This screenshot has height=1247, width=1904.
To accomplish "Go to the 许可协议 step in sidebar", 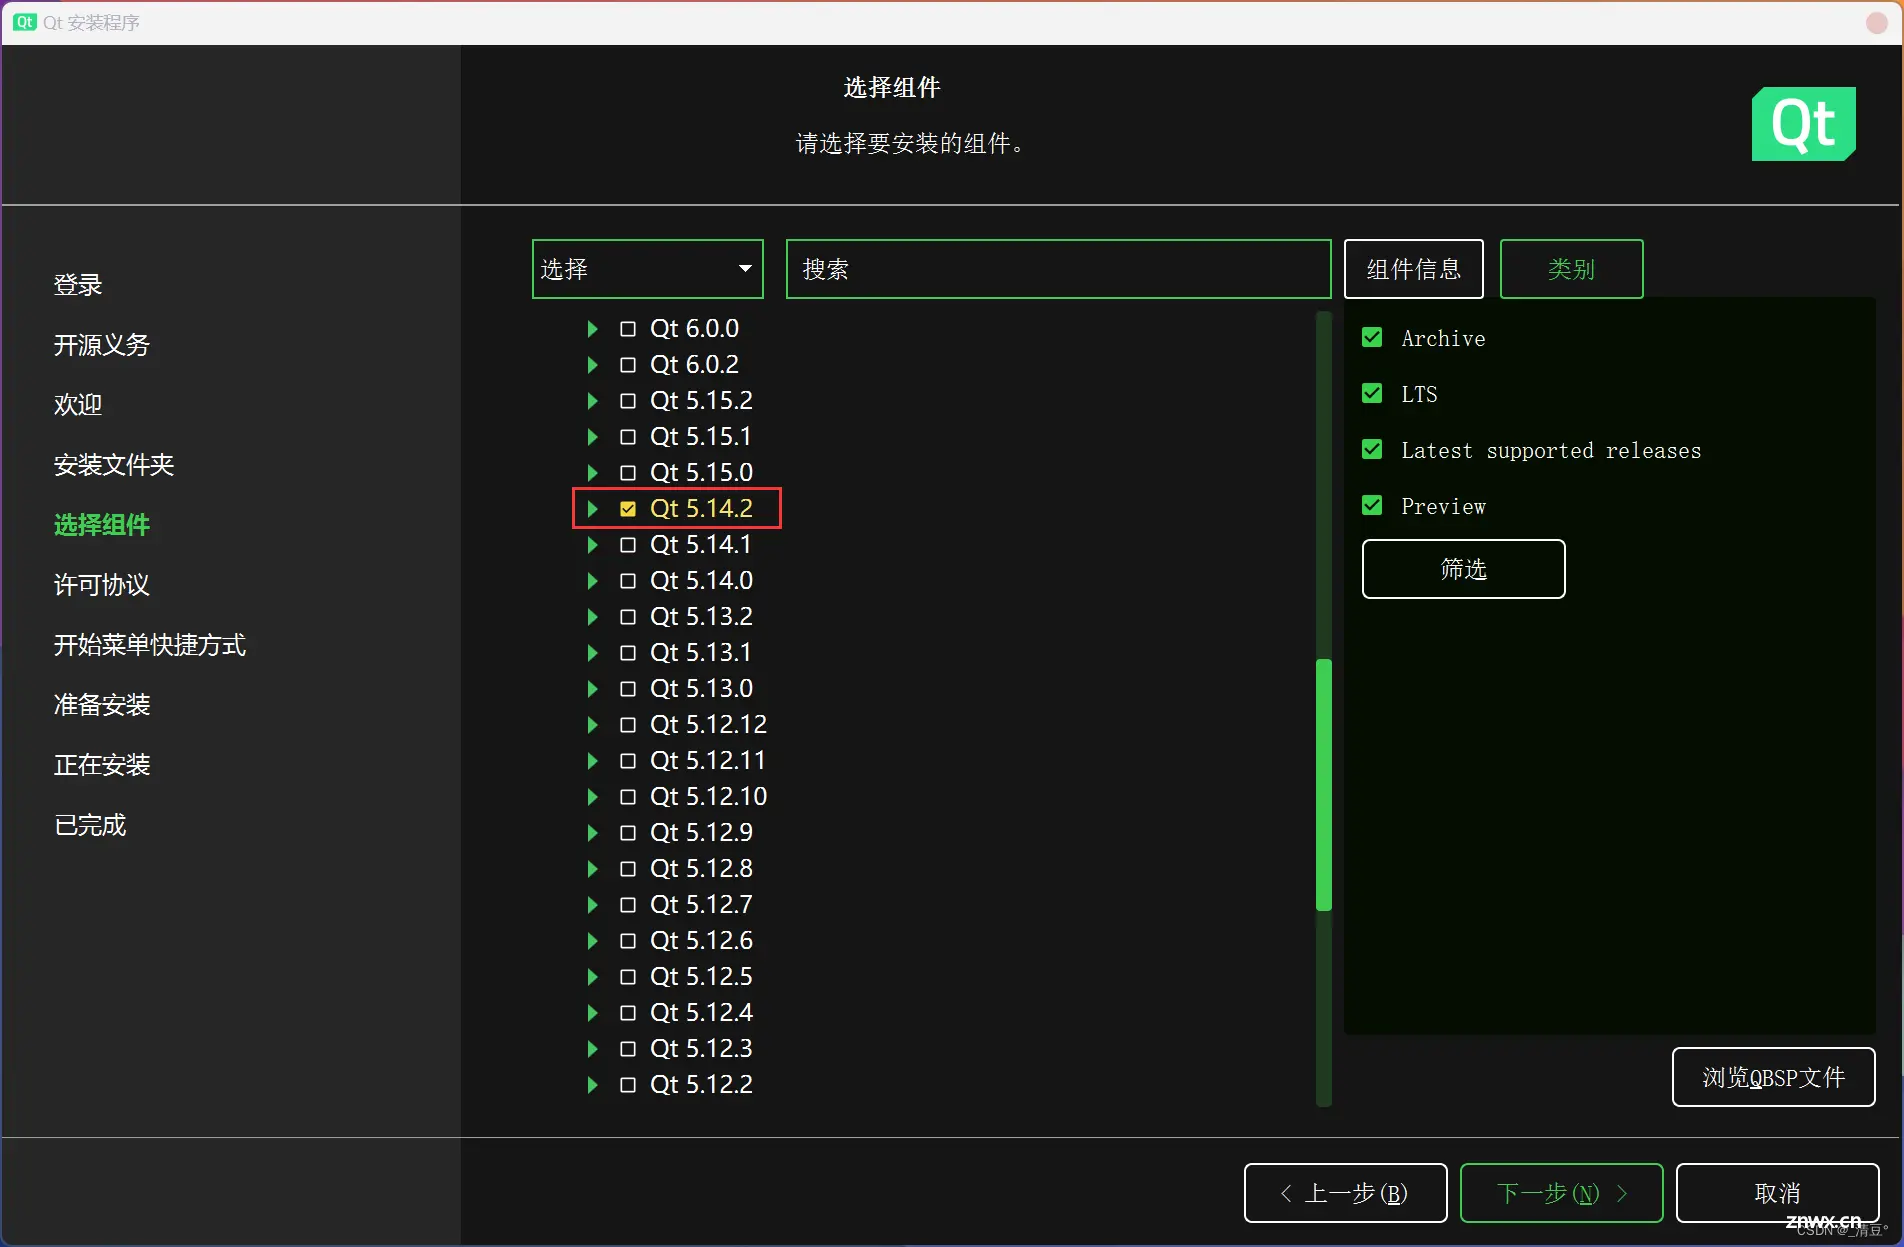I will click(x=102, y=585).
